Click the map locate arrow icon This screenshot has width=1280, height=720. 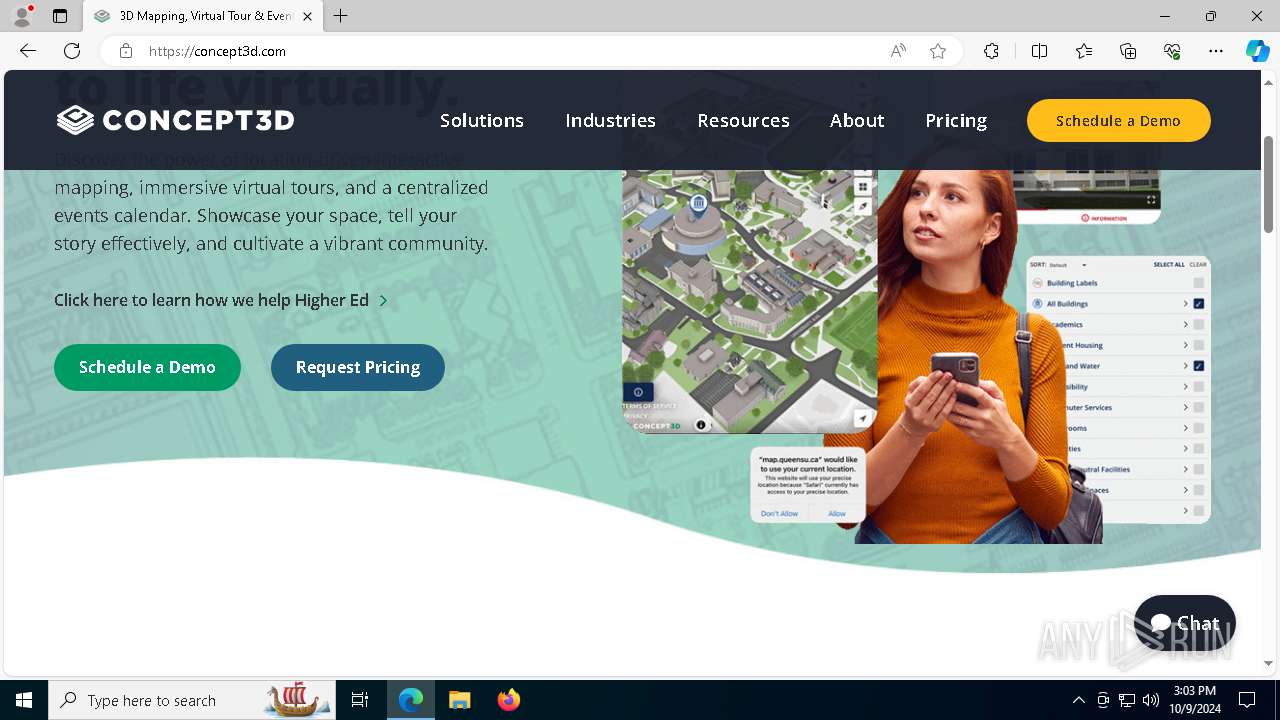tap(862, 419)
